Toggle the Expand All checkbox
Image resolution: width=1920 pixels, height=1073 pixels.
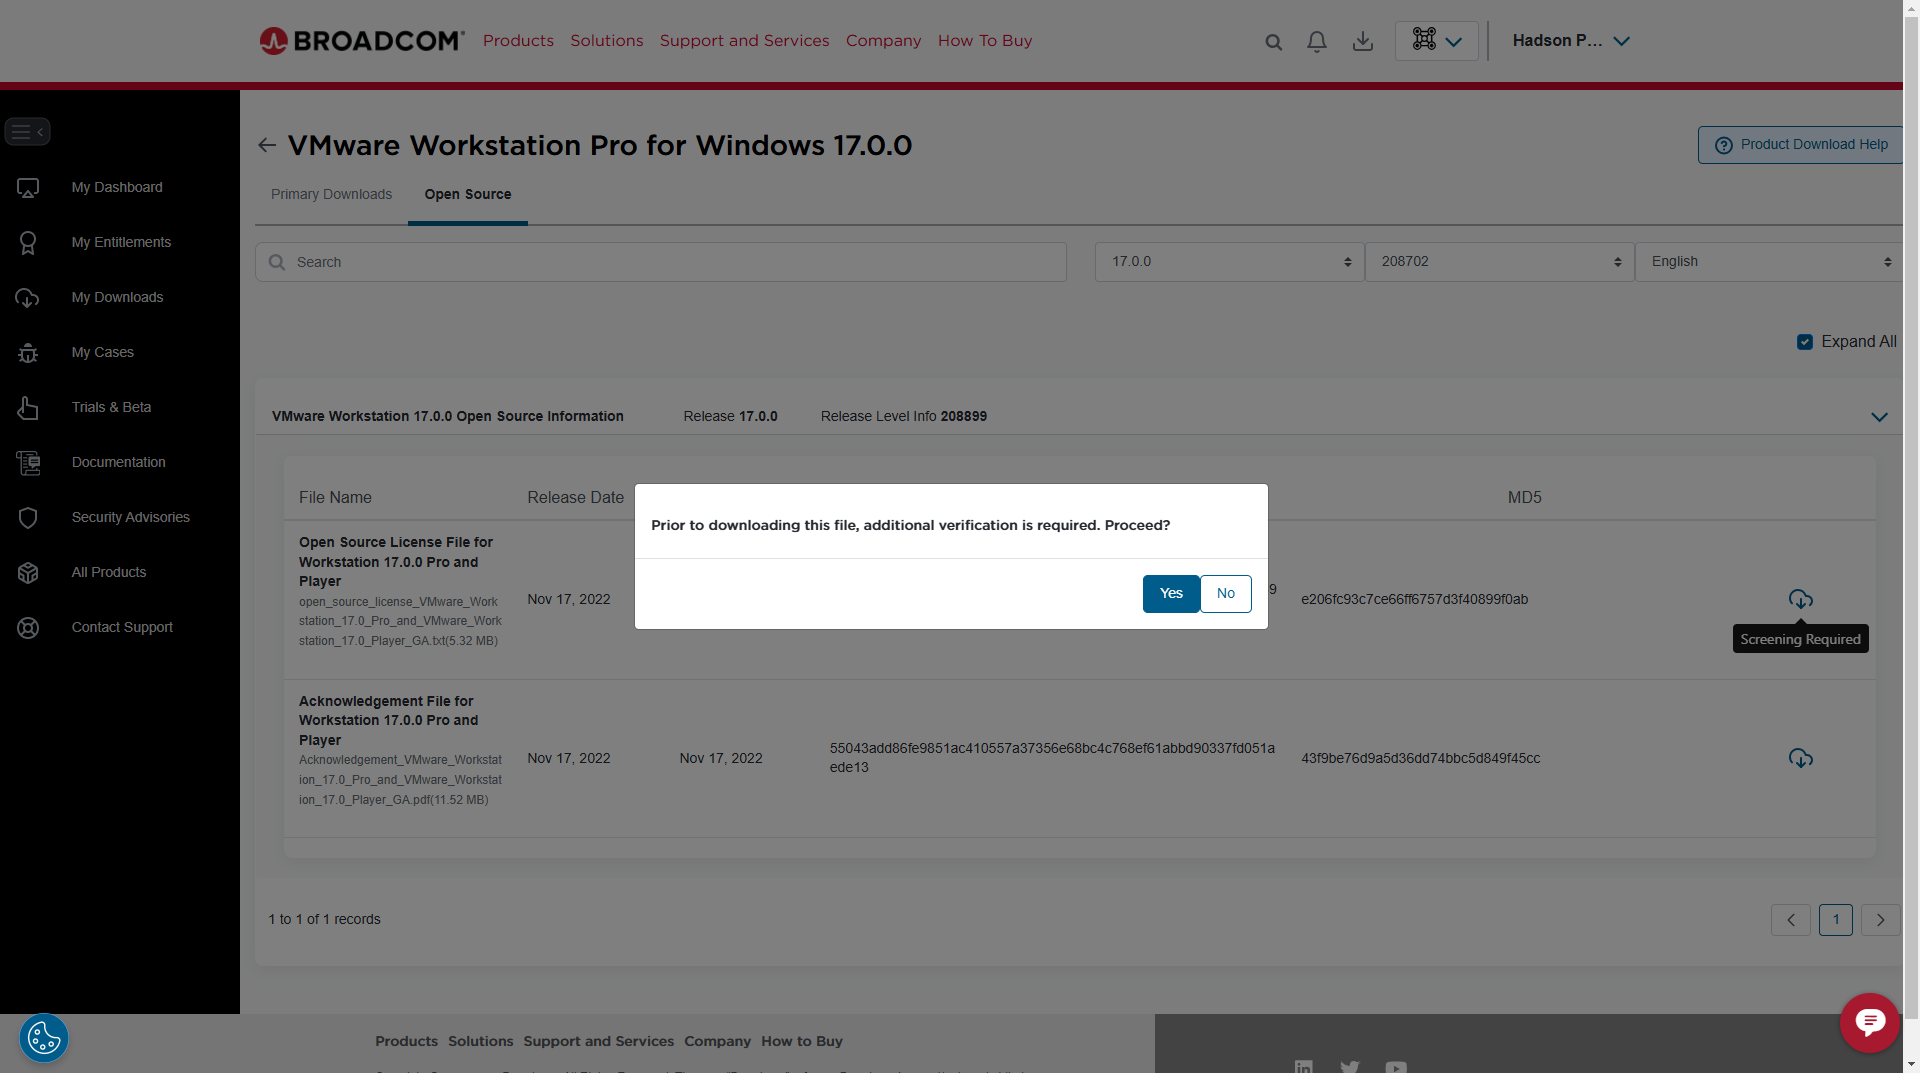coord(1805,342)
